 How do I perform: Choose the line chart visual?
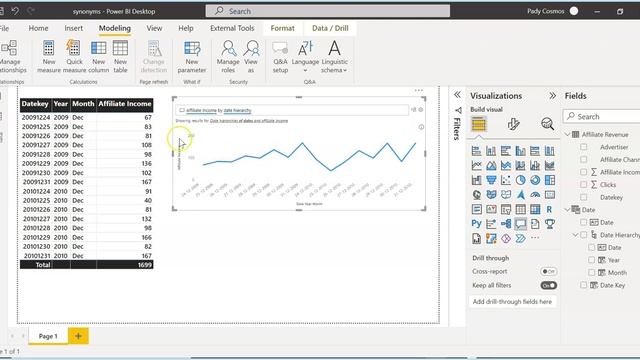[x=476, y=165]
